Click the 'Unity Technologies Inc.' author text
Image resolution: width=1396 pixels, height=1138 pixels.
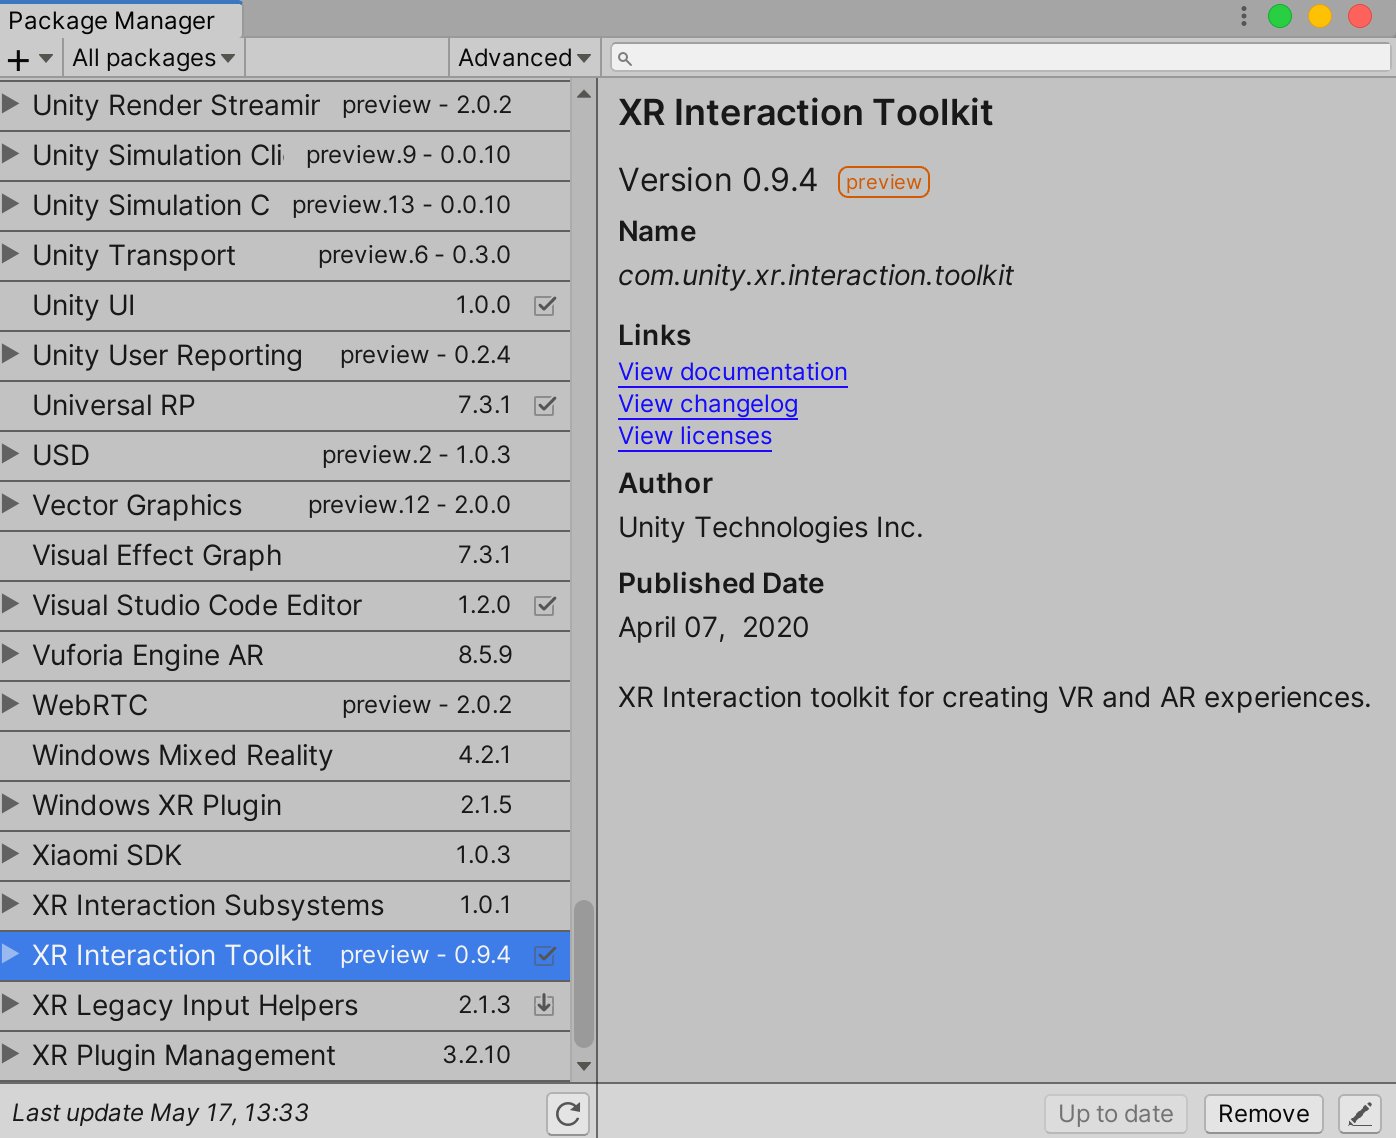click(x=771, y=527)
